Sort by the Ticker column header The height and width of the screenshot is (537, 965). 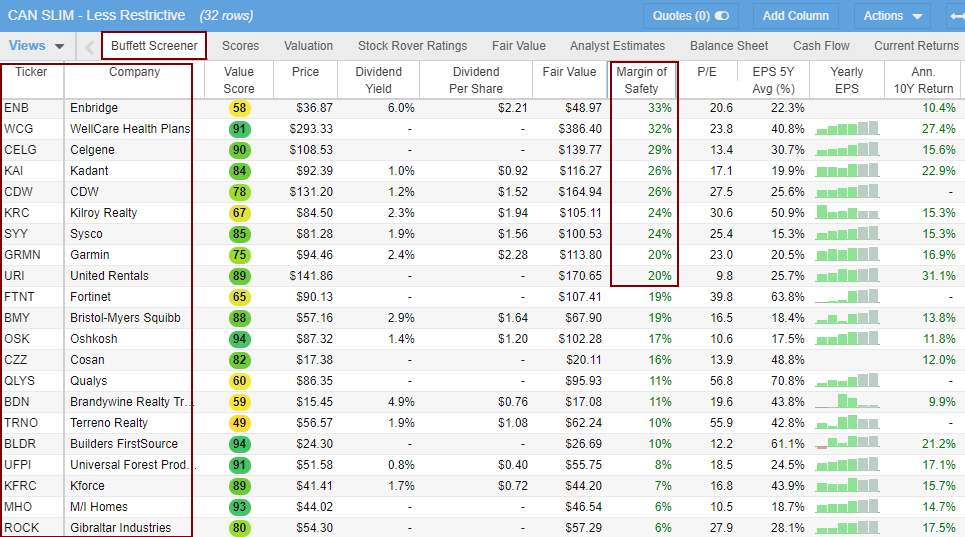pos(31,80)
